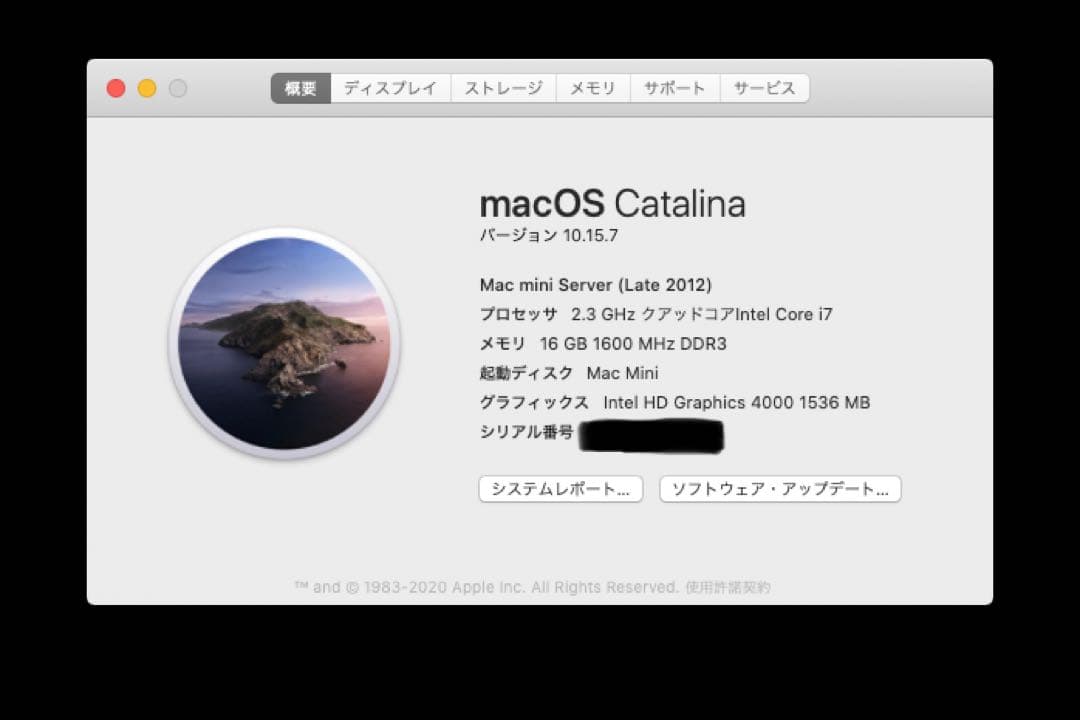Click the red close traffic light
The image size is (1080, 720).
coord(116,88)
